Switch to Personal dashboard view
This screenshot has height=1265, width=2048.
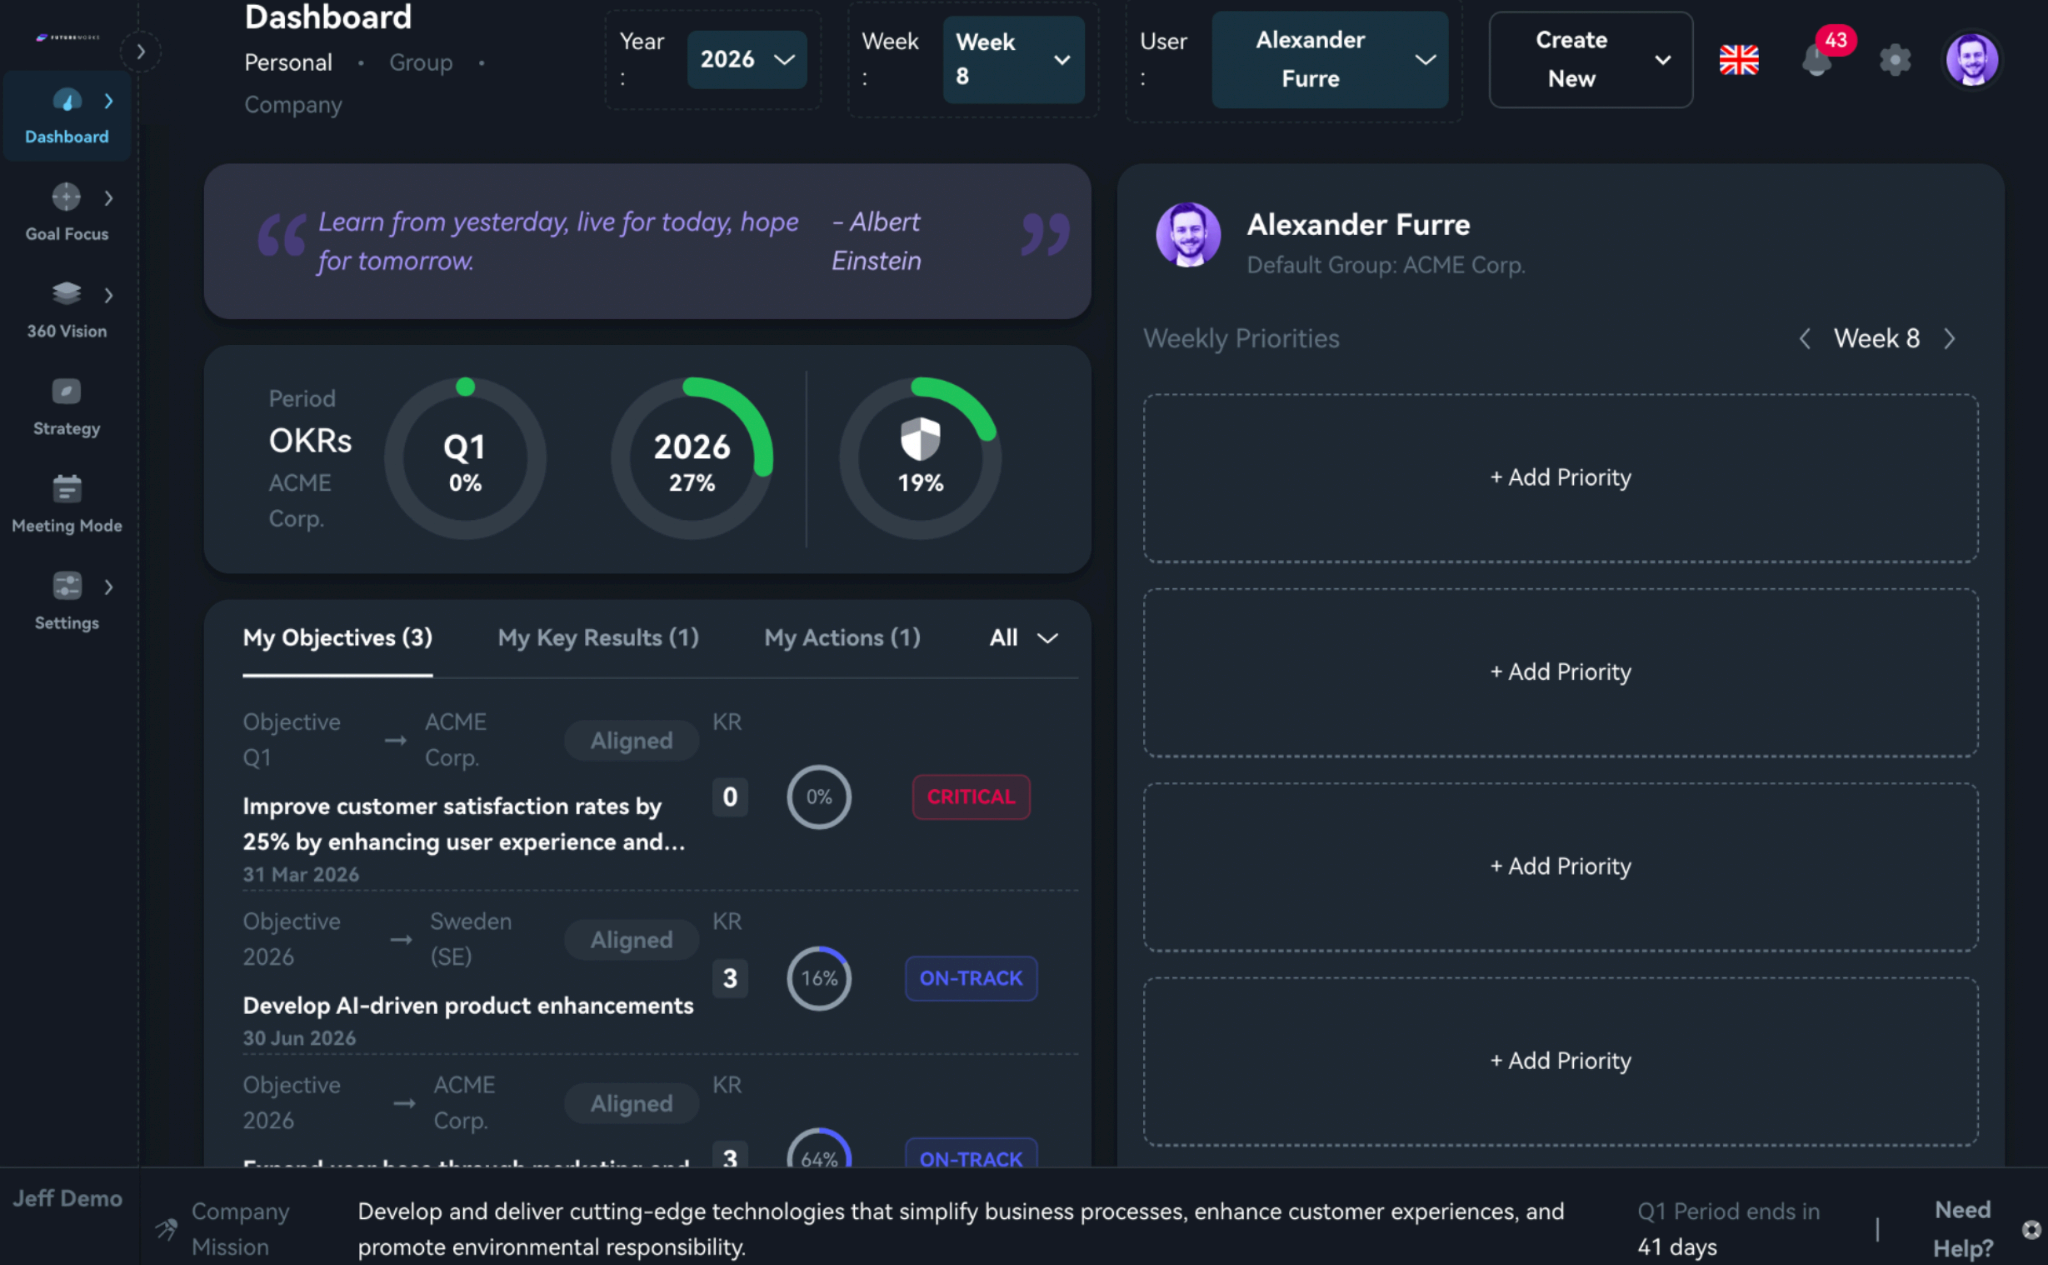point(288,62)
